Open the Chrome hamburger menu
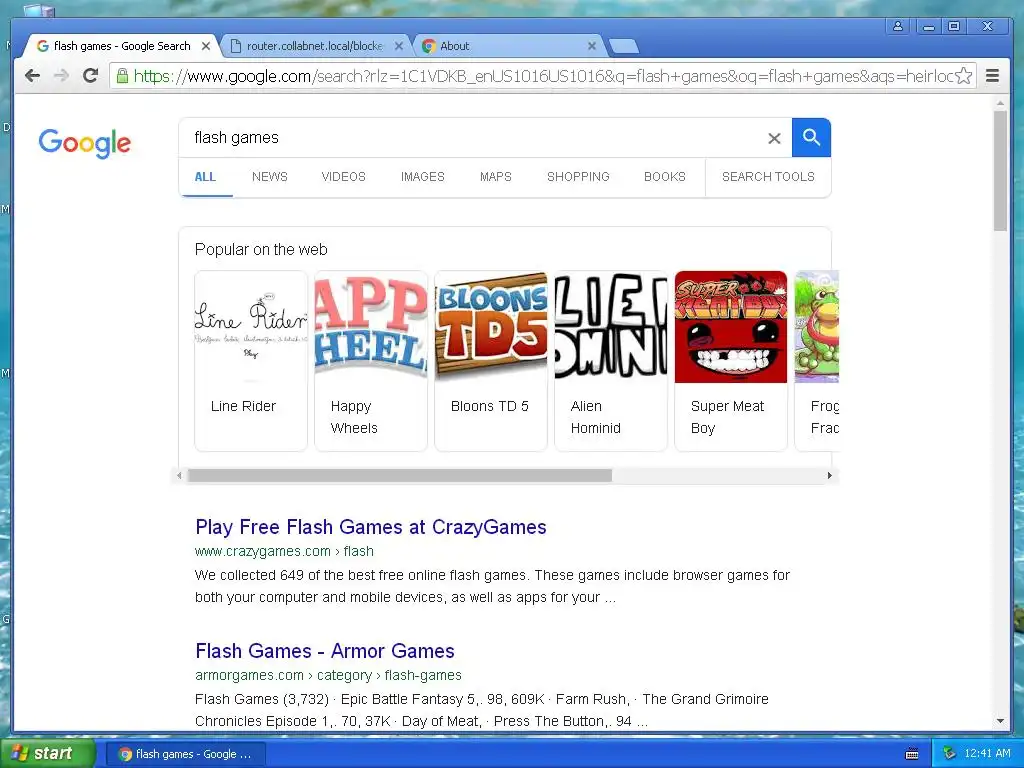This screenshot has width=1024, height=768. point(992,76)
